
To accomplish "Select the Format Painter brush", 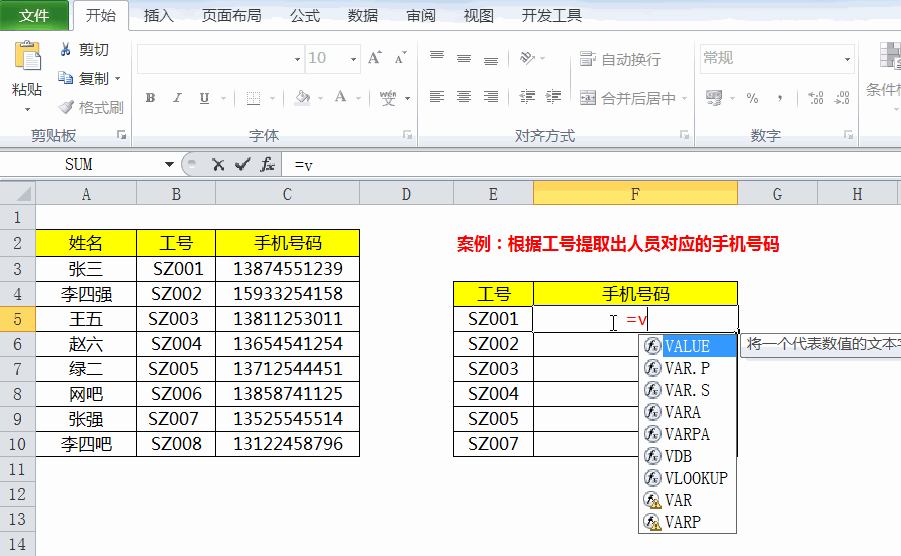I will 66,107.
